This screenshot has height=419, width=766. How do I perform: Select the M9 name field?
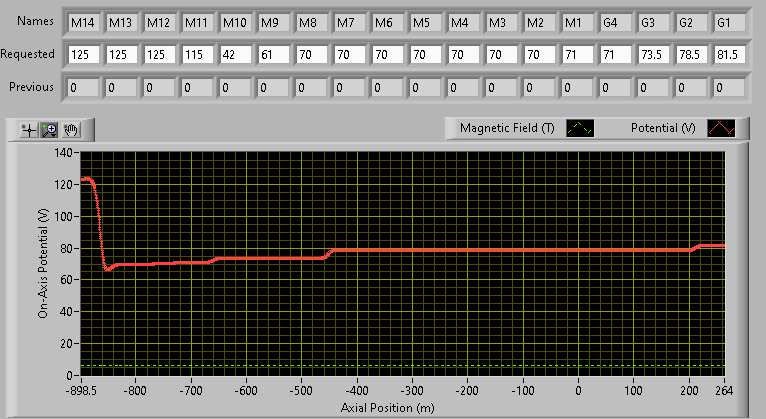(x=274, y=22)
